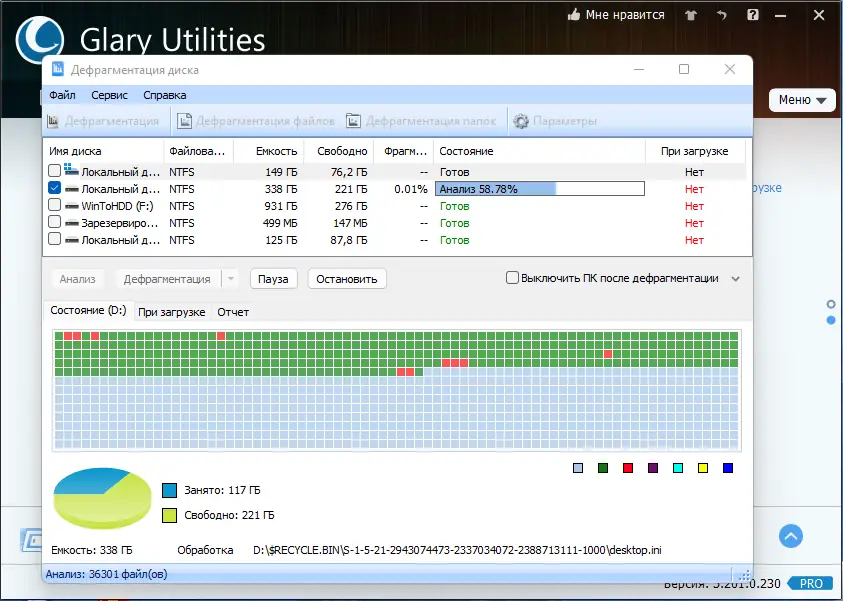Viewport: 843px width, 601px height.
Task: Open the skin t-shirt icon in title bar
Action: 691,15
